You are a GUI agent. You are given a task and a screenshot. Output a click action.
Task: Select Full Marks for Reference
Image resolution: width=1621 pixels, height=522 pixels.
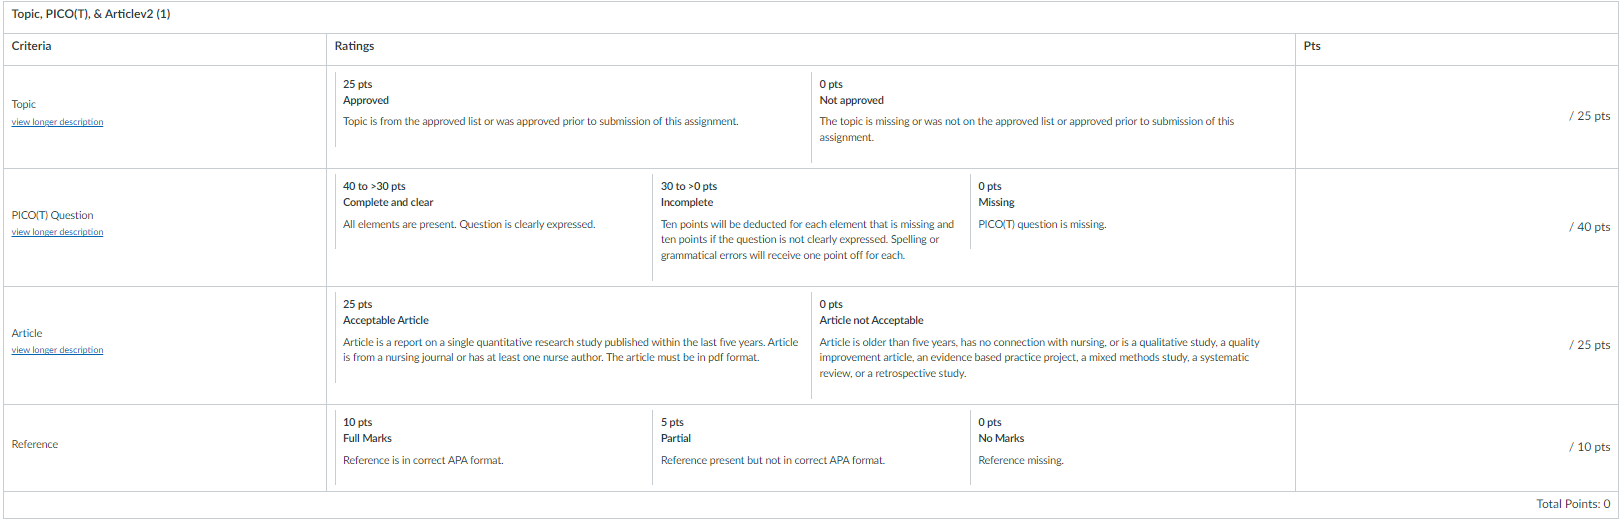(493, 447)
